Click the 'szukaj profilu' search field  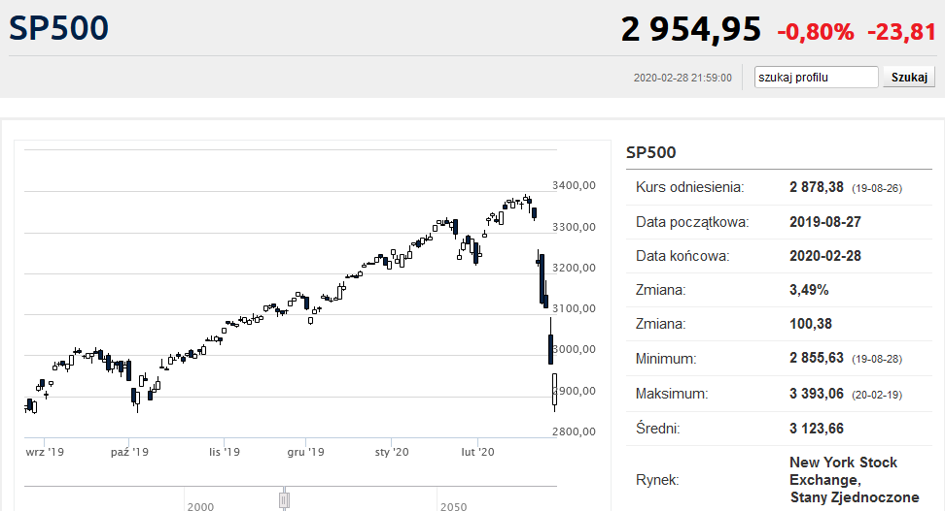click(x=816, y=77)
